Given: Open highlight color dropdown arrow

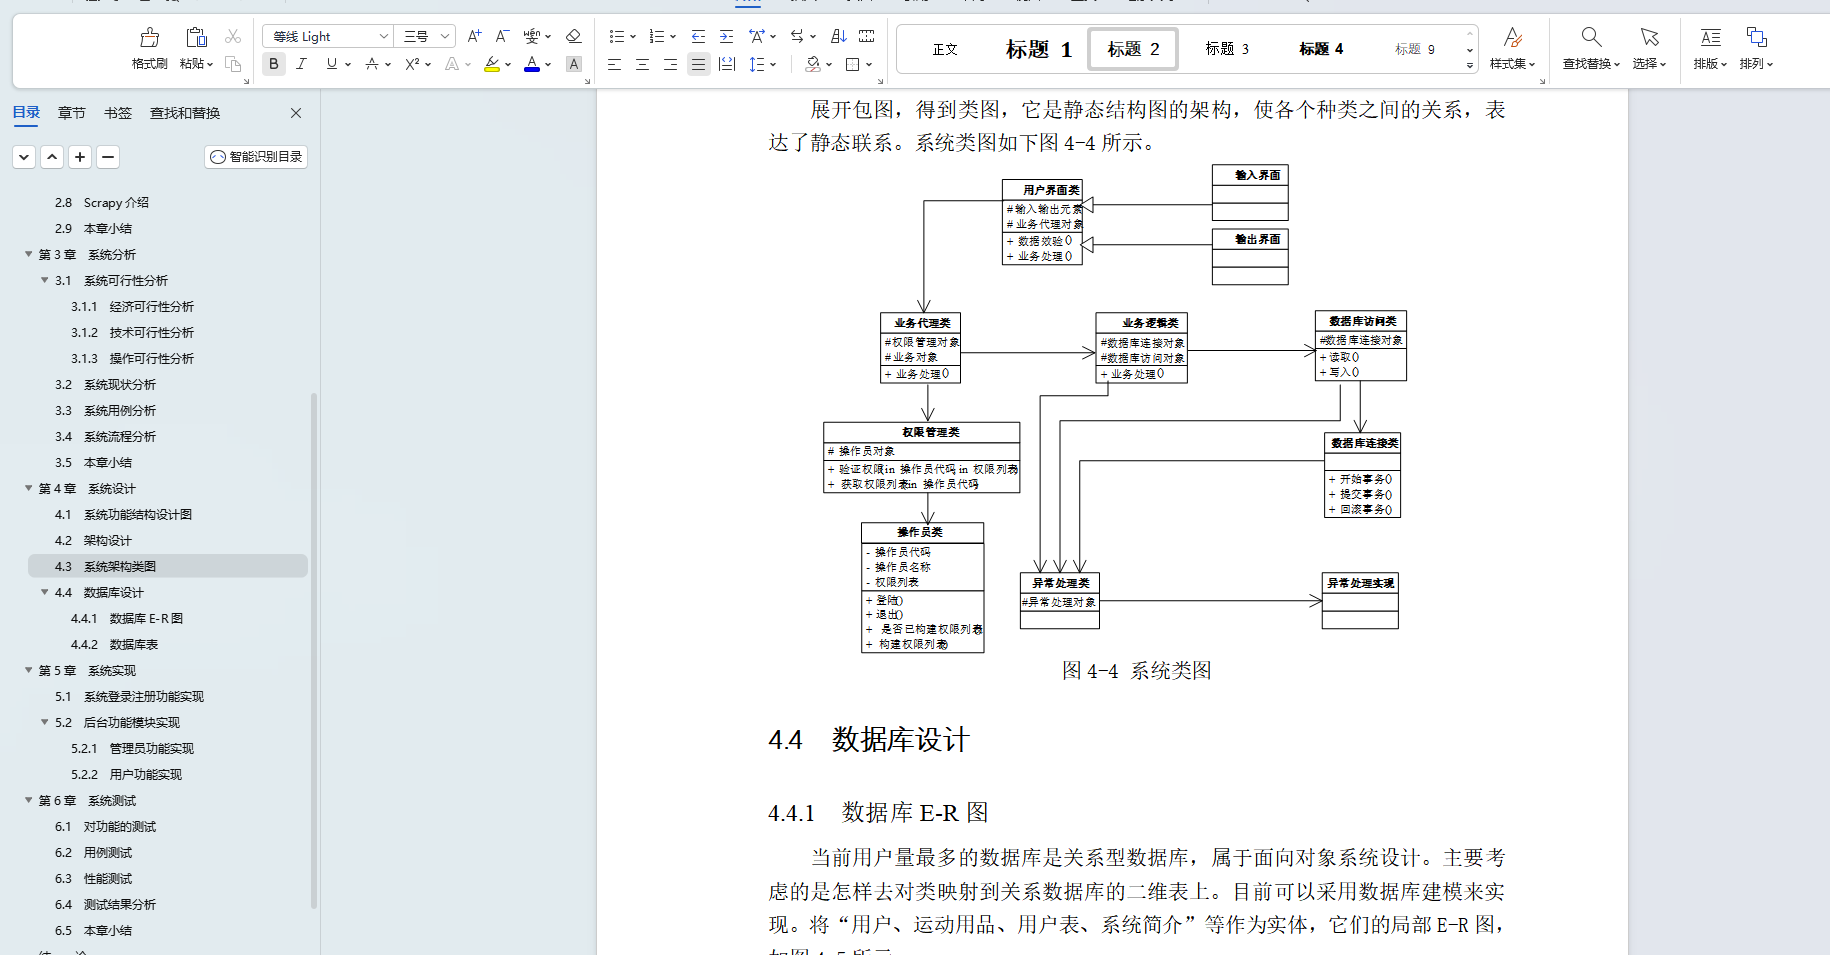Looking at the screenshot, I should pos(508,64).
